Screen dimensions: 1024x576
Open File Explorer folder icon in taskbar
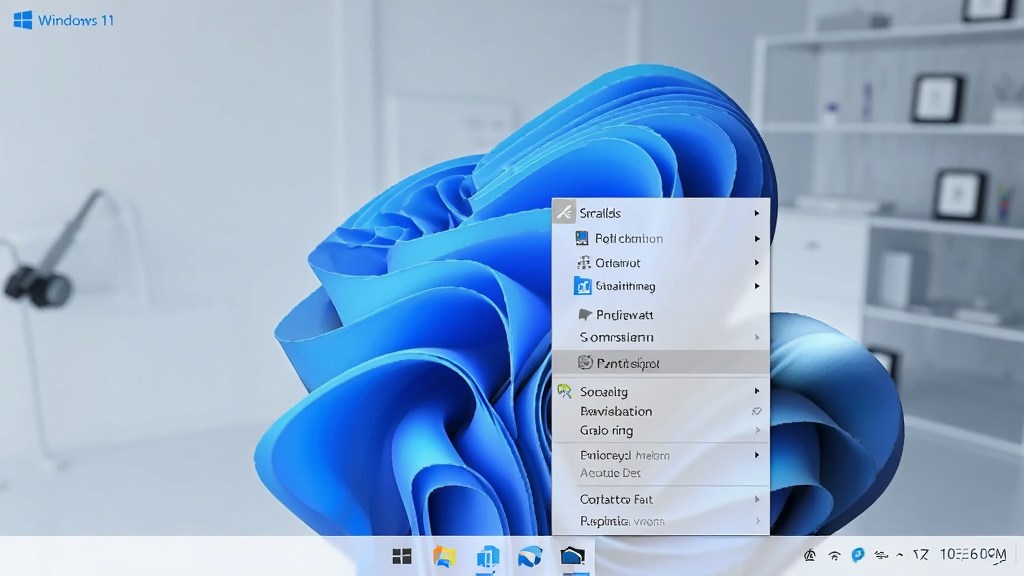point(444,556)
